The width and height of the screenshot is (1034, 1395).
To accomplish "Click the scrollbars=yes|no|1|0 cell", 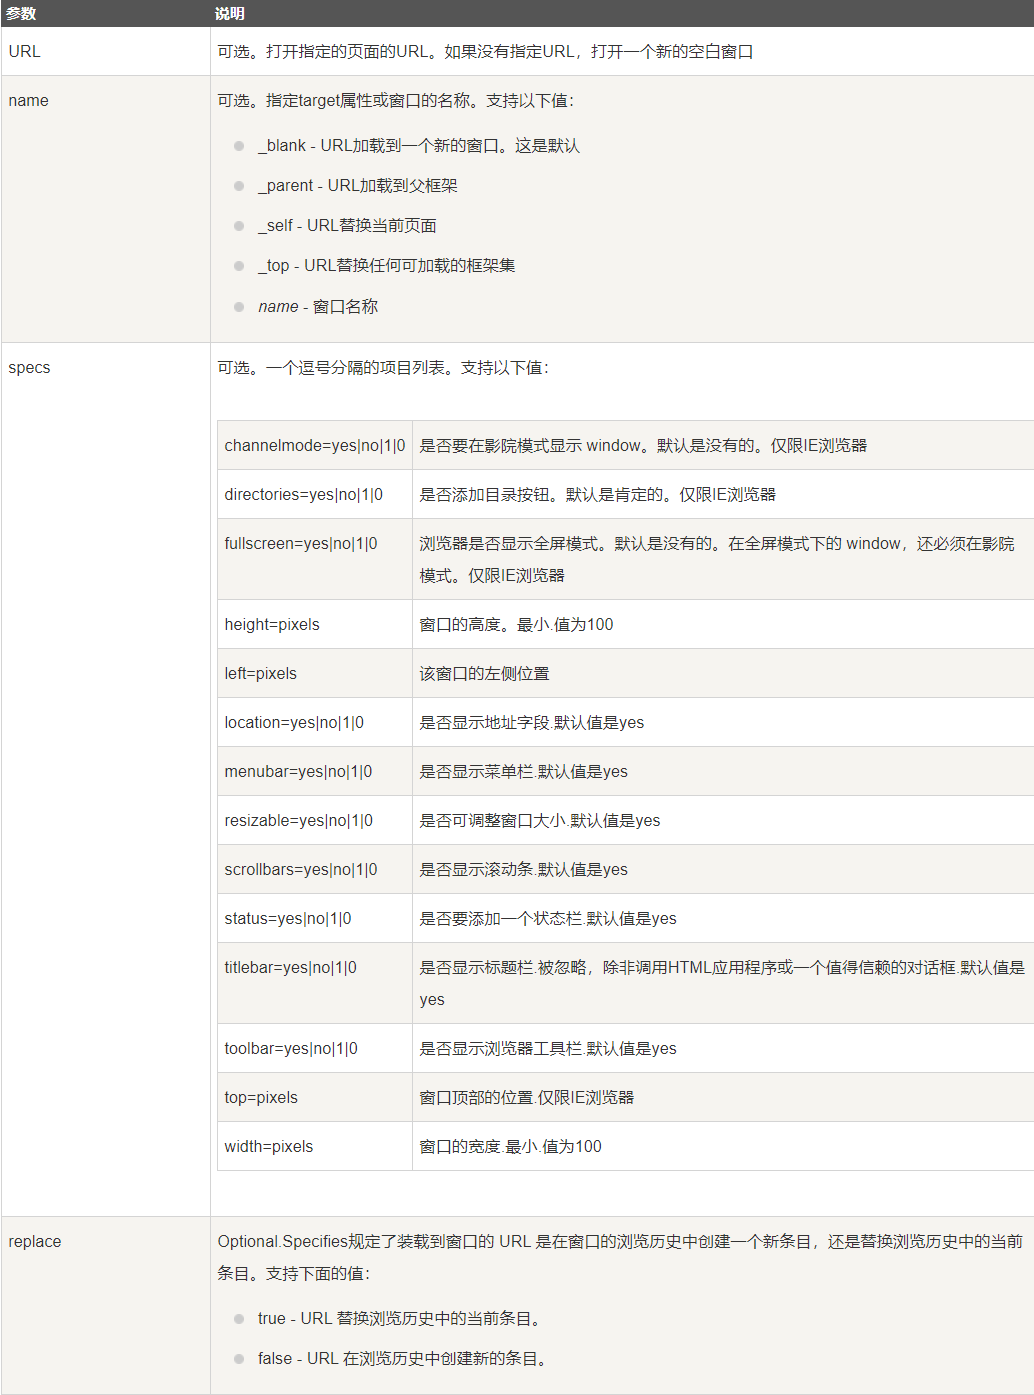I will (301, 869).
